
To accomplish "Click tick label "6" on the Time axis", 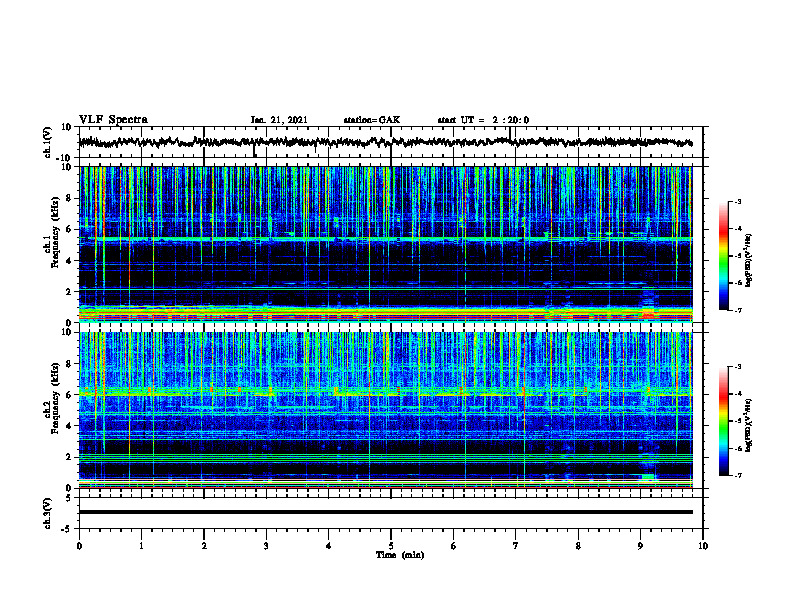I will (x=454, y=546).
